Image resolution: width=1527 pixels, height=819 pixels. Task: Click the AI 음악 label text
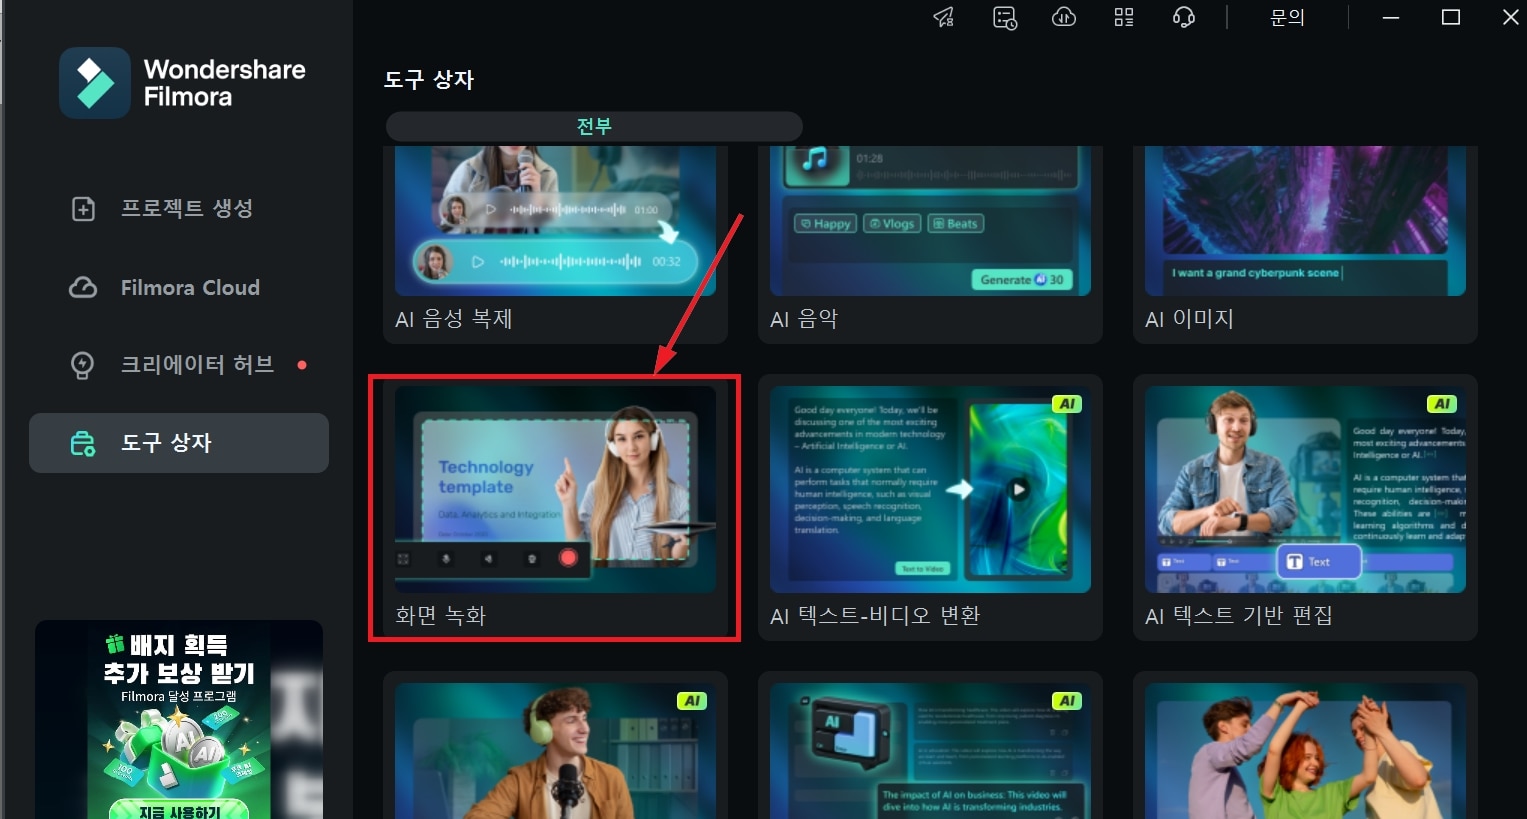coord(804,319)
